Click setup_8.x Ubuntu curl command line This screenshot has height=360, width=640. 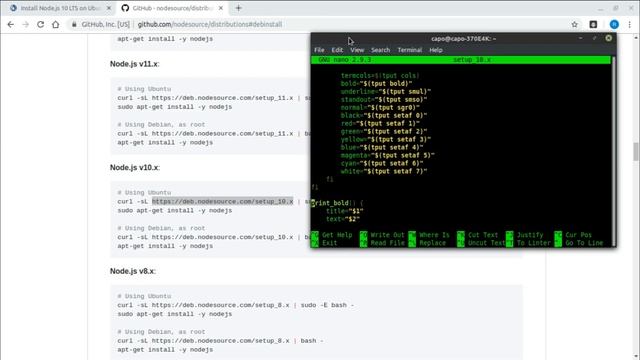[236, 305]
